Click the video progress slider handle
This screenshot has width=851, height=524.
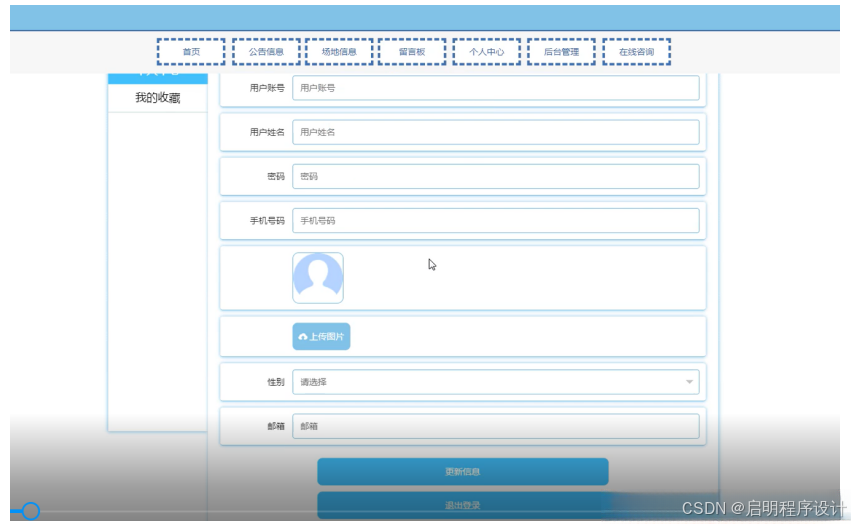[31, 511]
